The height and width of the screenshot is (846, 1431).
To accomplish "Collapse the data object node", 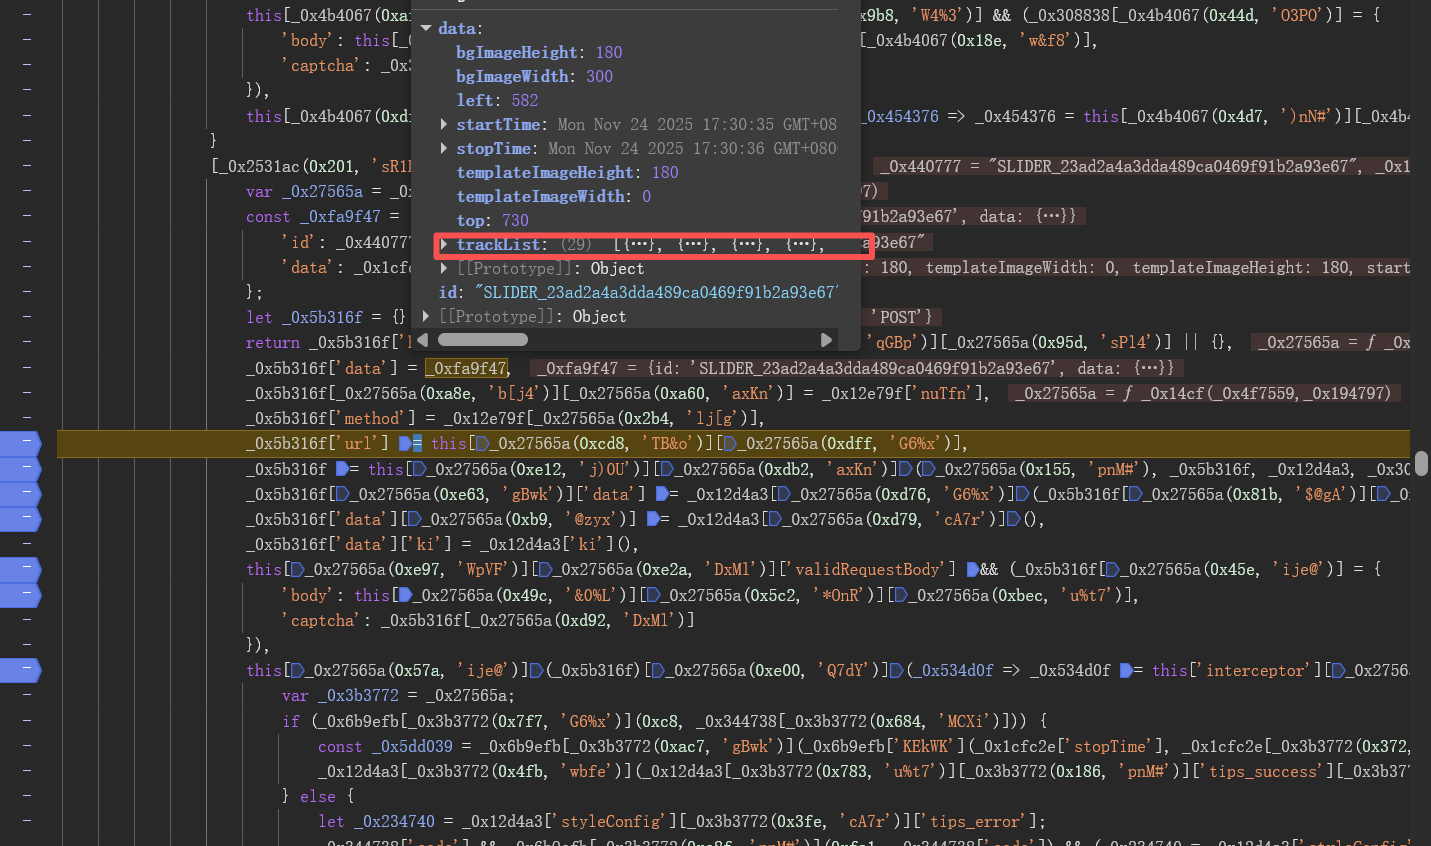I will pos(427,28).
